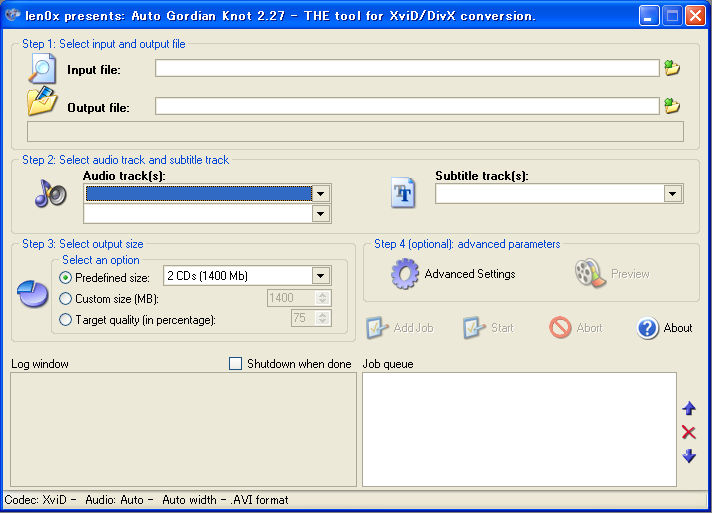Move selected job down in queue

pyautogui.click(x=689, y=456)
